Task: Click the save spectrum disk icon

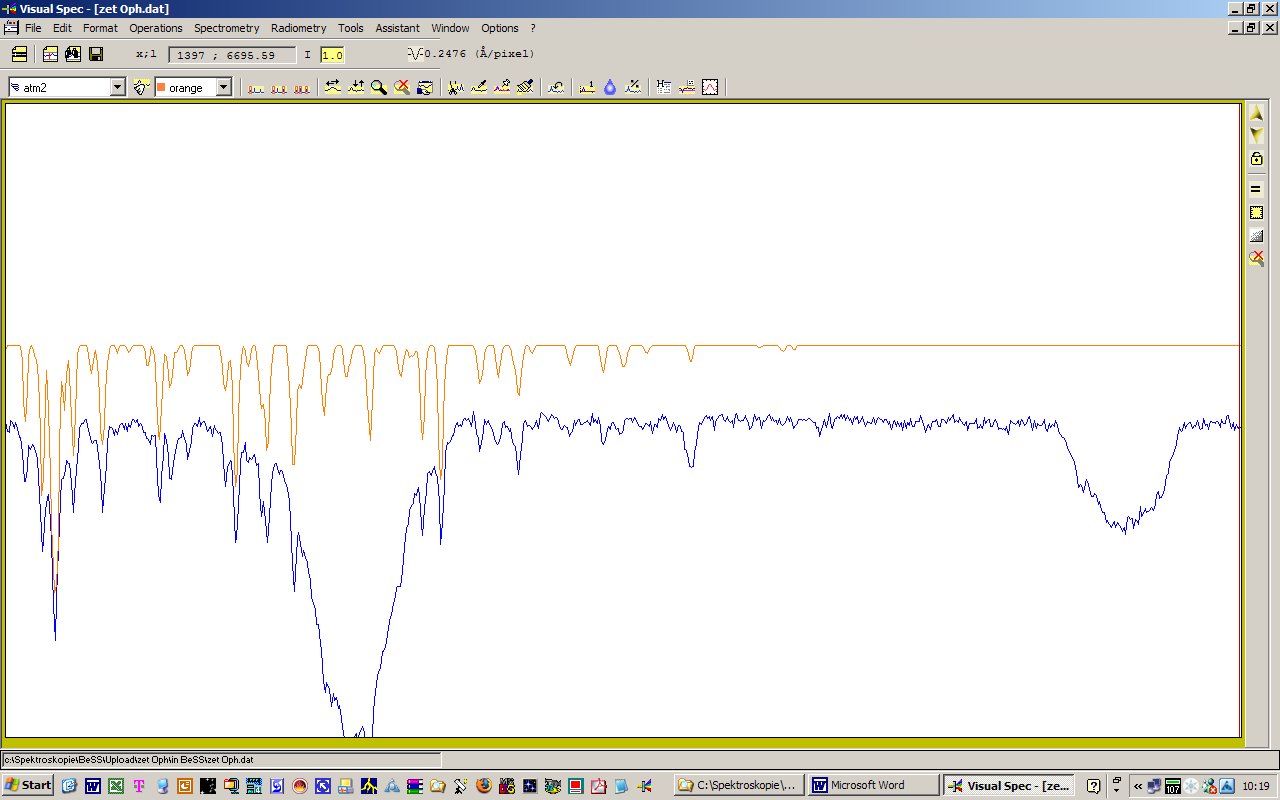Action: pyautogui.click(x=95, y=54)
